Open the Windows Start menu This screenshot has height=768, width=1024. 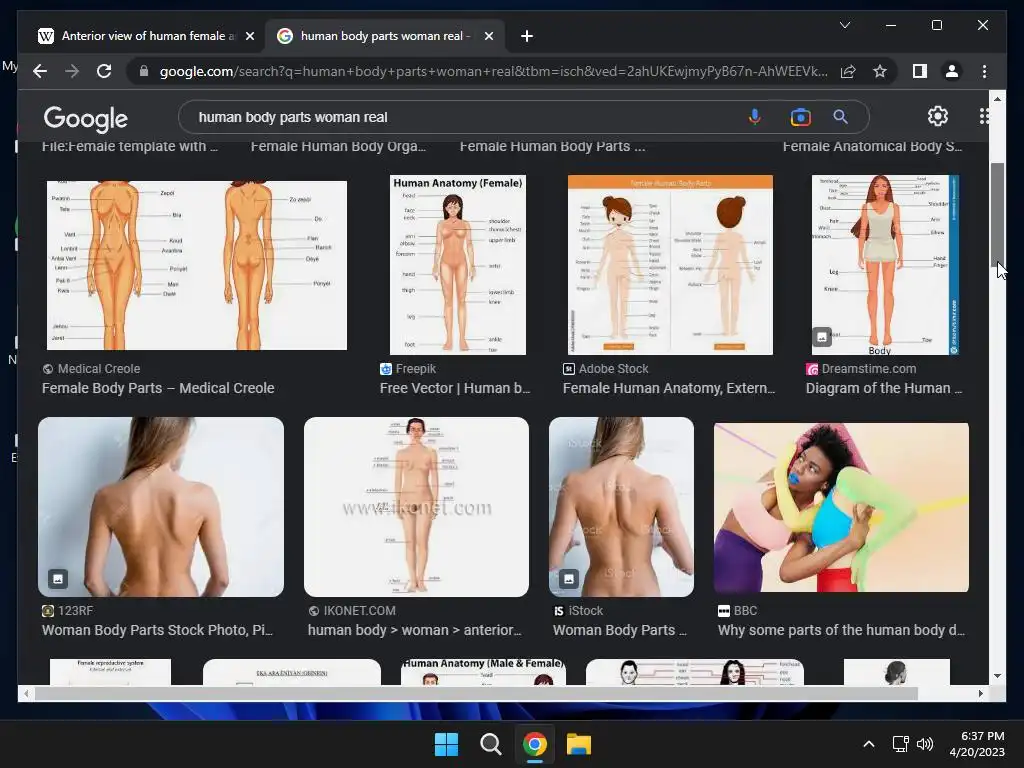[446, 744]
